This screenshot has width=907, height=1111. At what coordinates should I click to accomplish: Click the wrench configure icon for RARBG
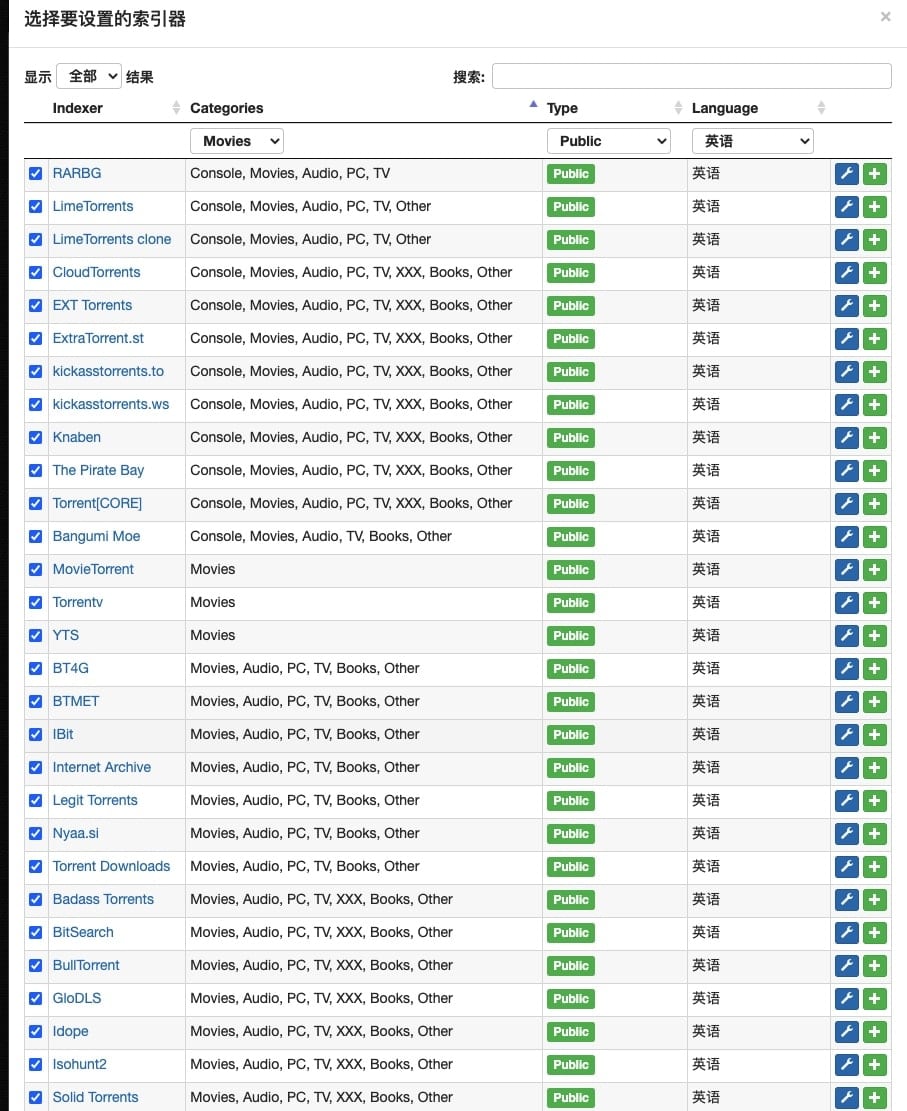[846, 174]
